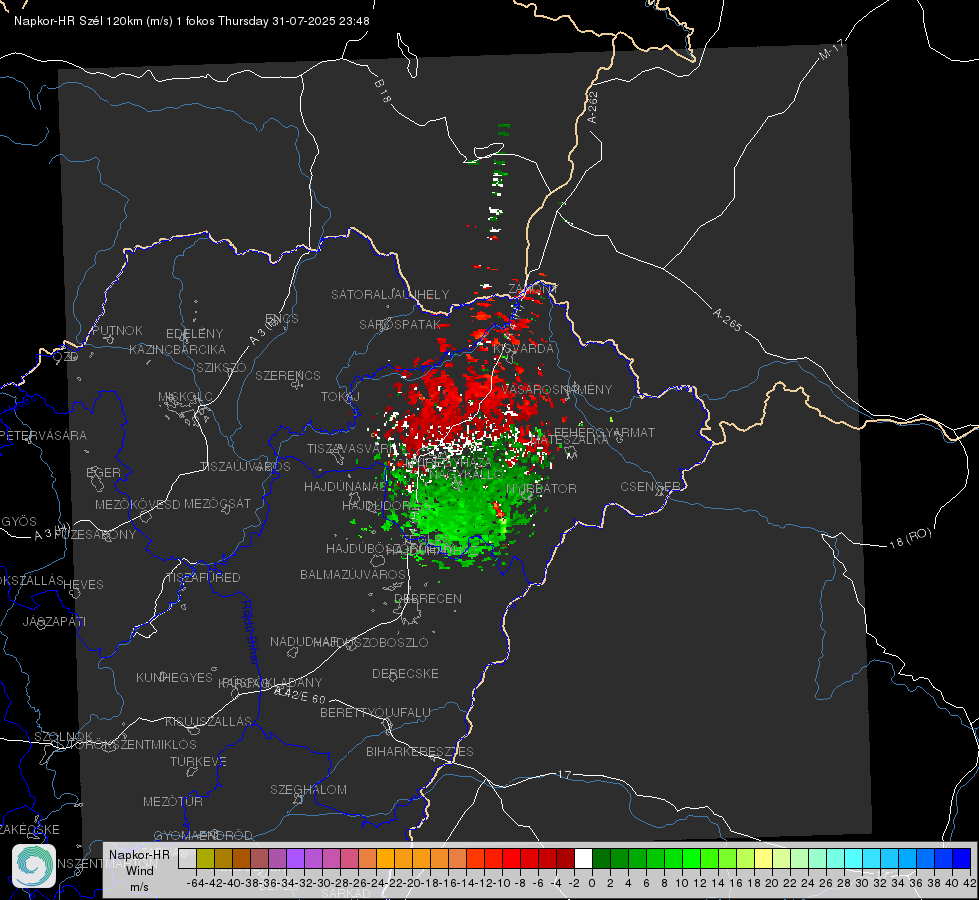Click the TOKAJ label
The image size is (979, 900).
coord(340,397)
